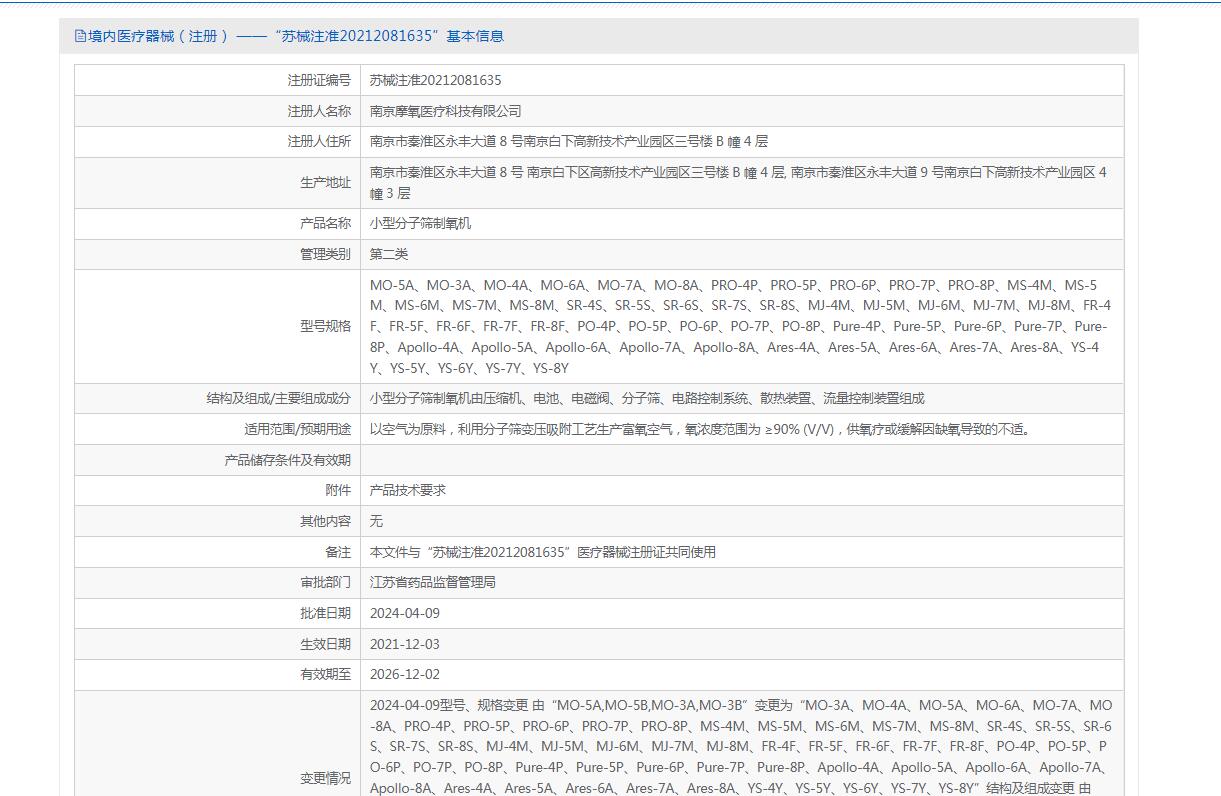Click the 其他内容 value "无"
Screen dimensions: 1221x796
377,521
